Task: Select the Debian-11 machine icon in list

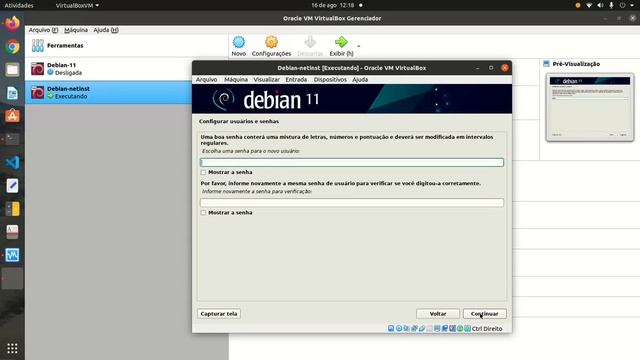Action: tap(38, 69)
